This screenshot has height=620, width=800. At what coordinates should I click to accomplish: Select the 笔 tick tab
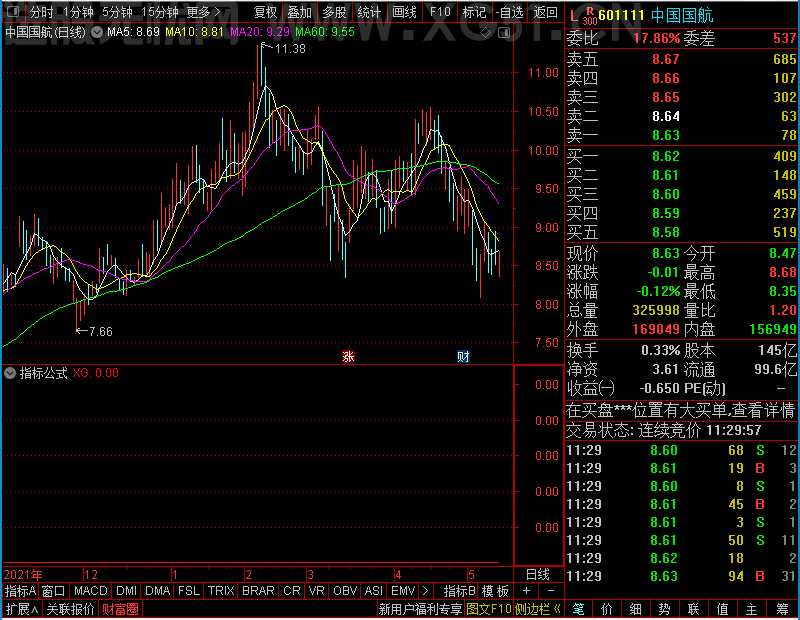(578, 609)
